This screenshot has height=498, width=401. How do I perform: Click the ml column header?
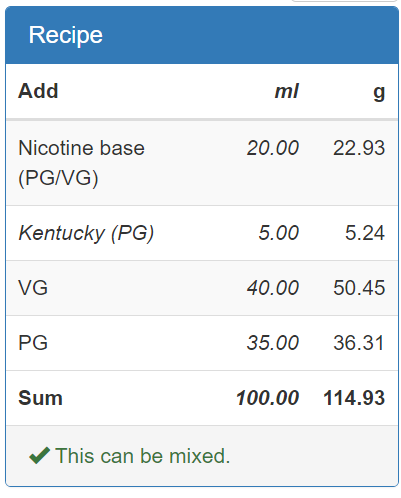tap(287, 91)
